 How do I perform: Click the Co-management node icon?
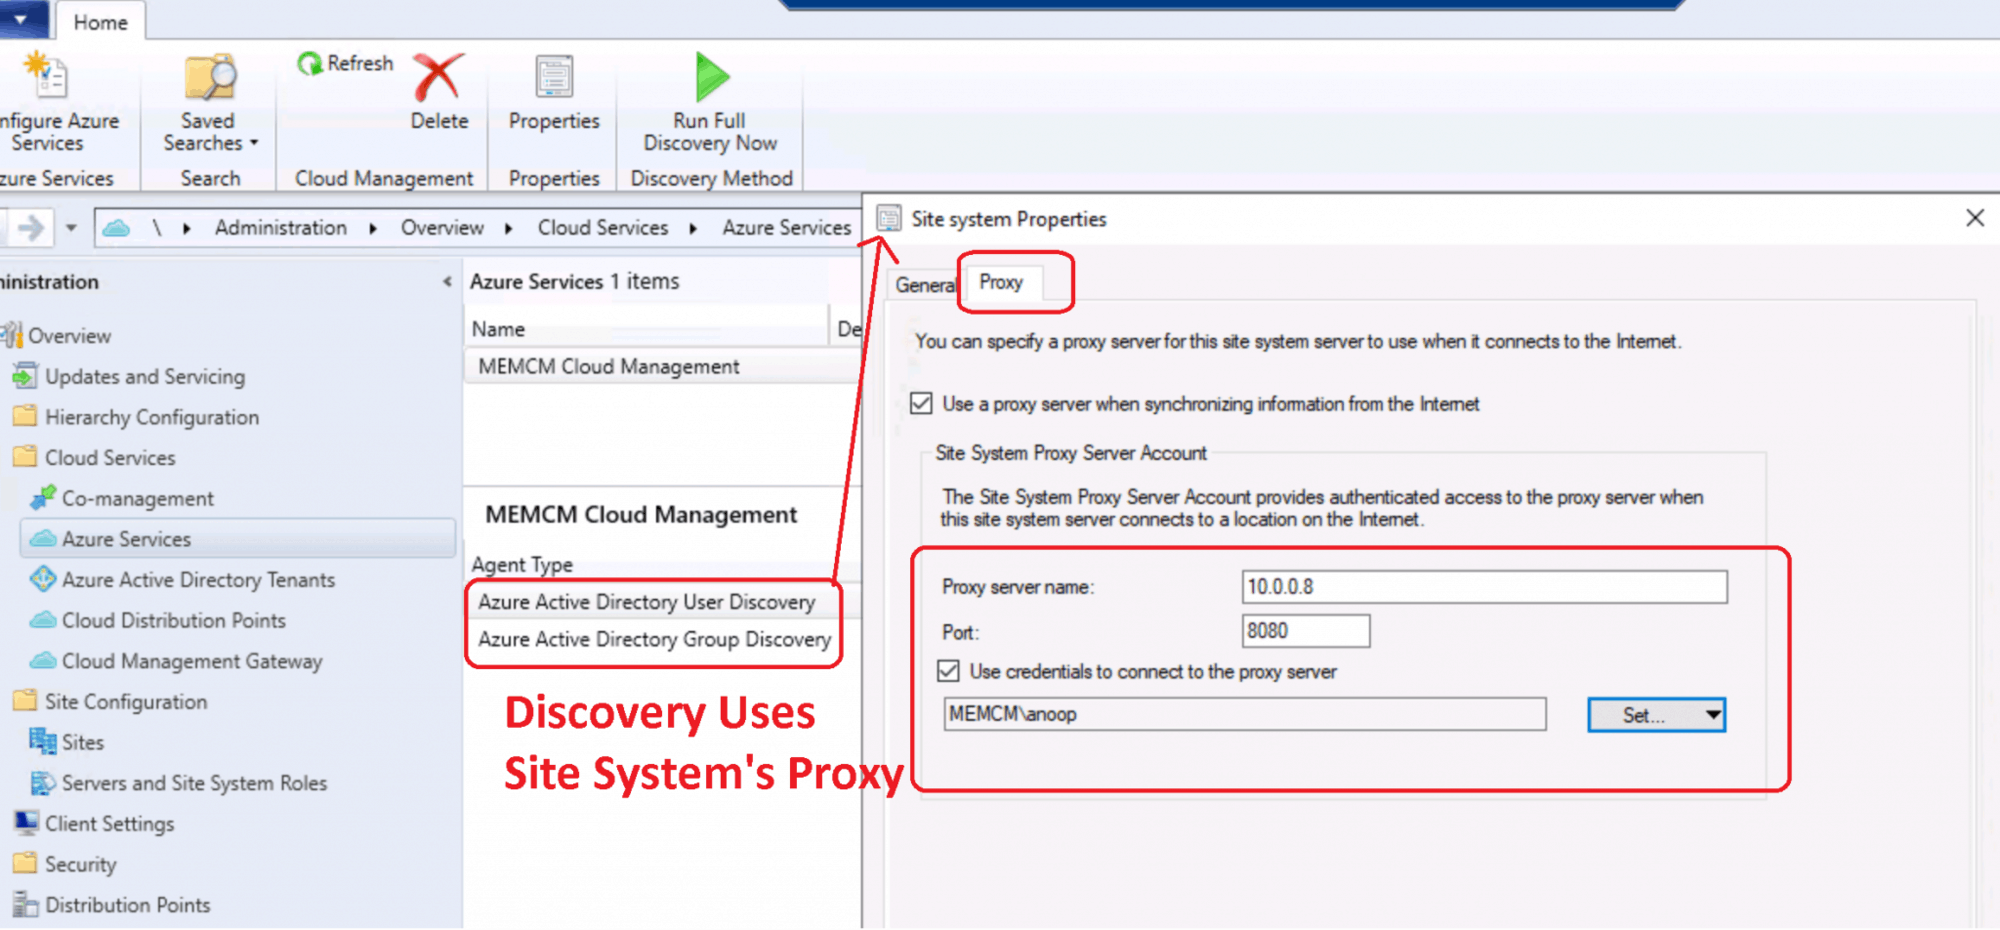point(42,497)
